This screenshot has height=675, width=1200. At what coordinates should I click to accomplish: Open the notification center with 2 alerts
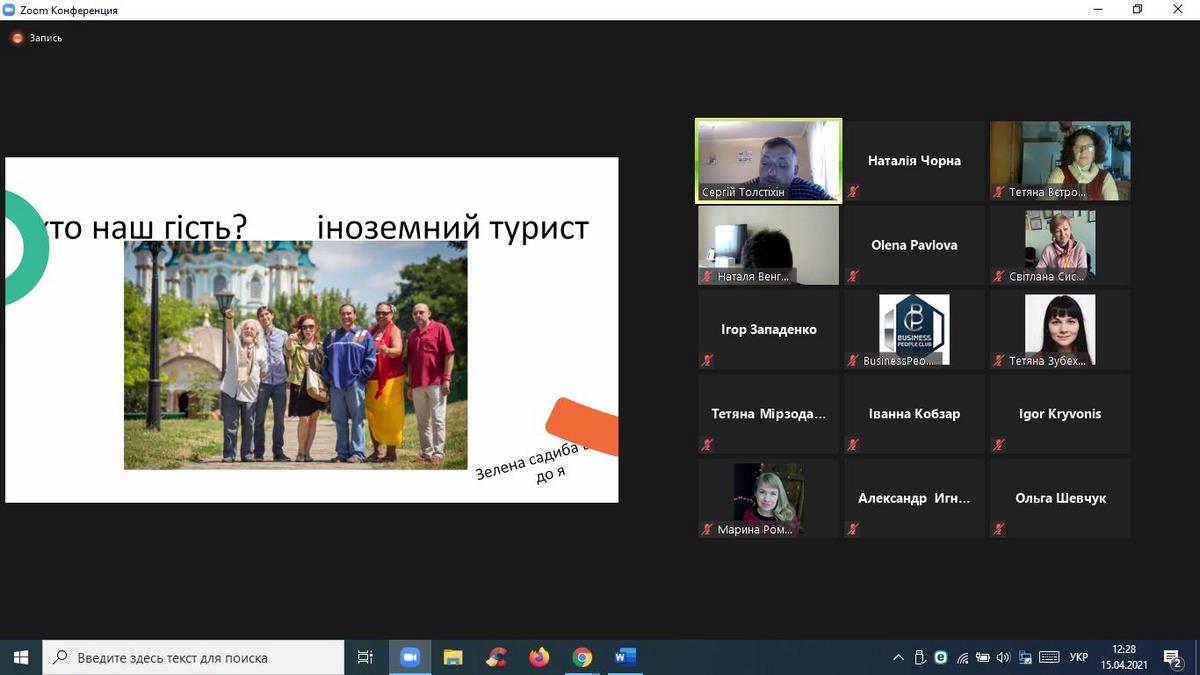tap(1174, 657)
